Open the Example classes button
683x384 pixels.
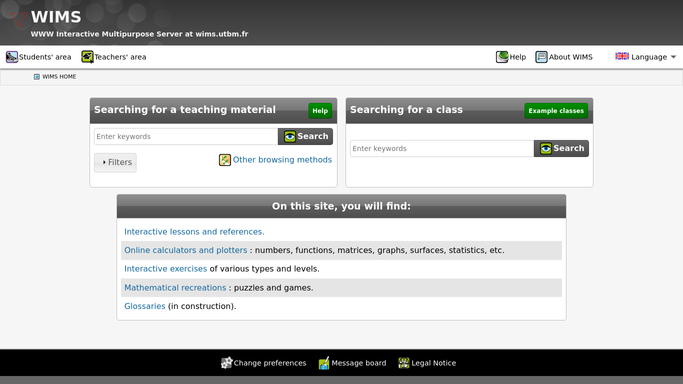(x=556, y=111)
